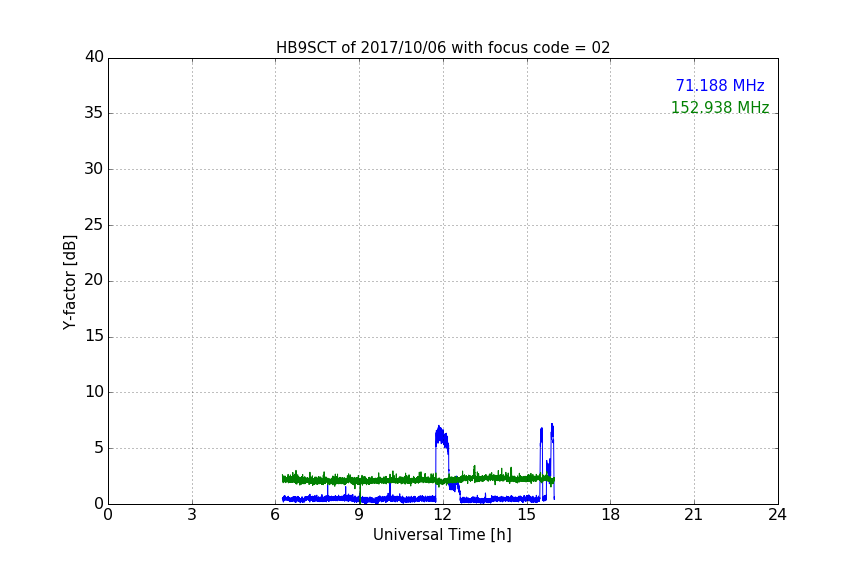Viewport: 864px width, 576px height.
Task: Click the Y-factor [dB] axis label
Action: click(x=69, y=282)
